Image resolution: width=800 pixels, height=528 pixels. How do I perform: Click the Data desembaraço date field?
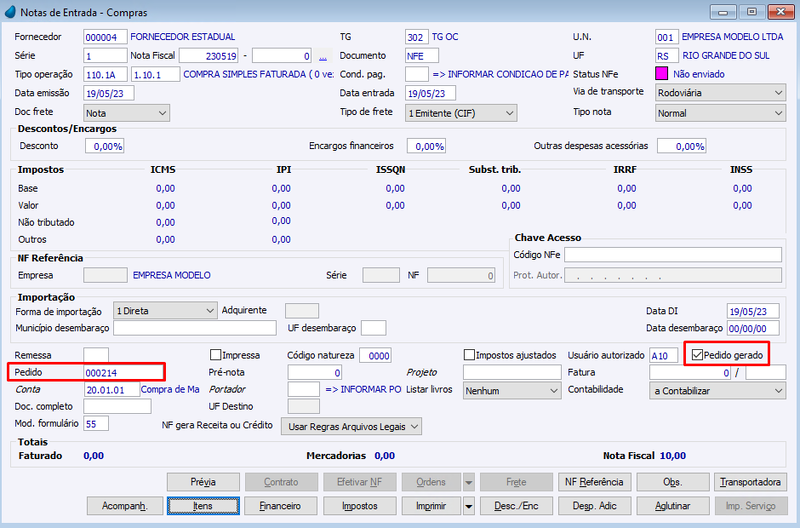tap(753, 328)
